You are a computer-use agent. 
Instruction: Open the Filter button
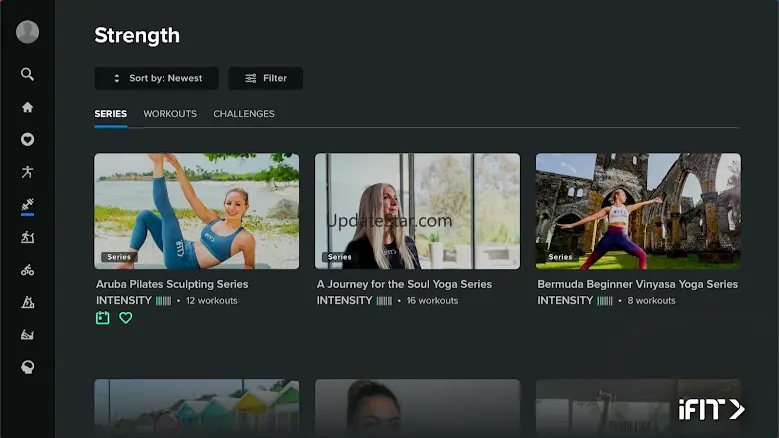click(x=266, y=78)
